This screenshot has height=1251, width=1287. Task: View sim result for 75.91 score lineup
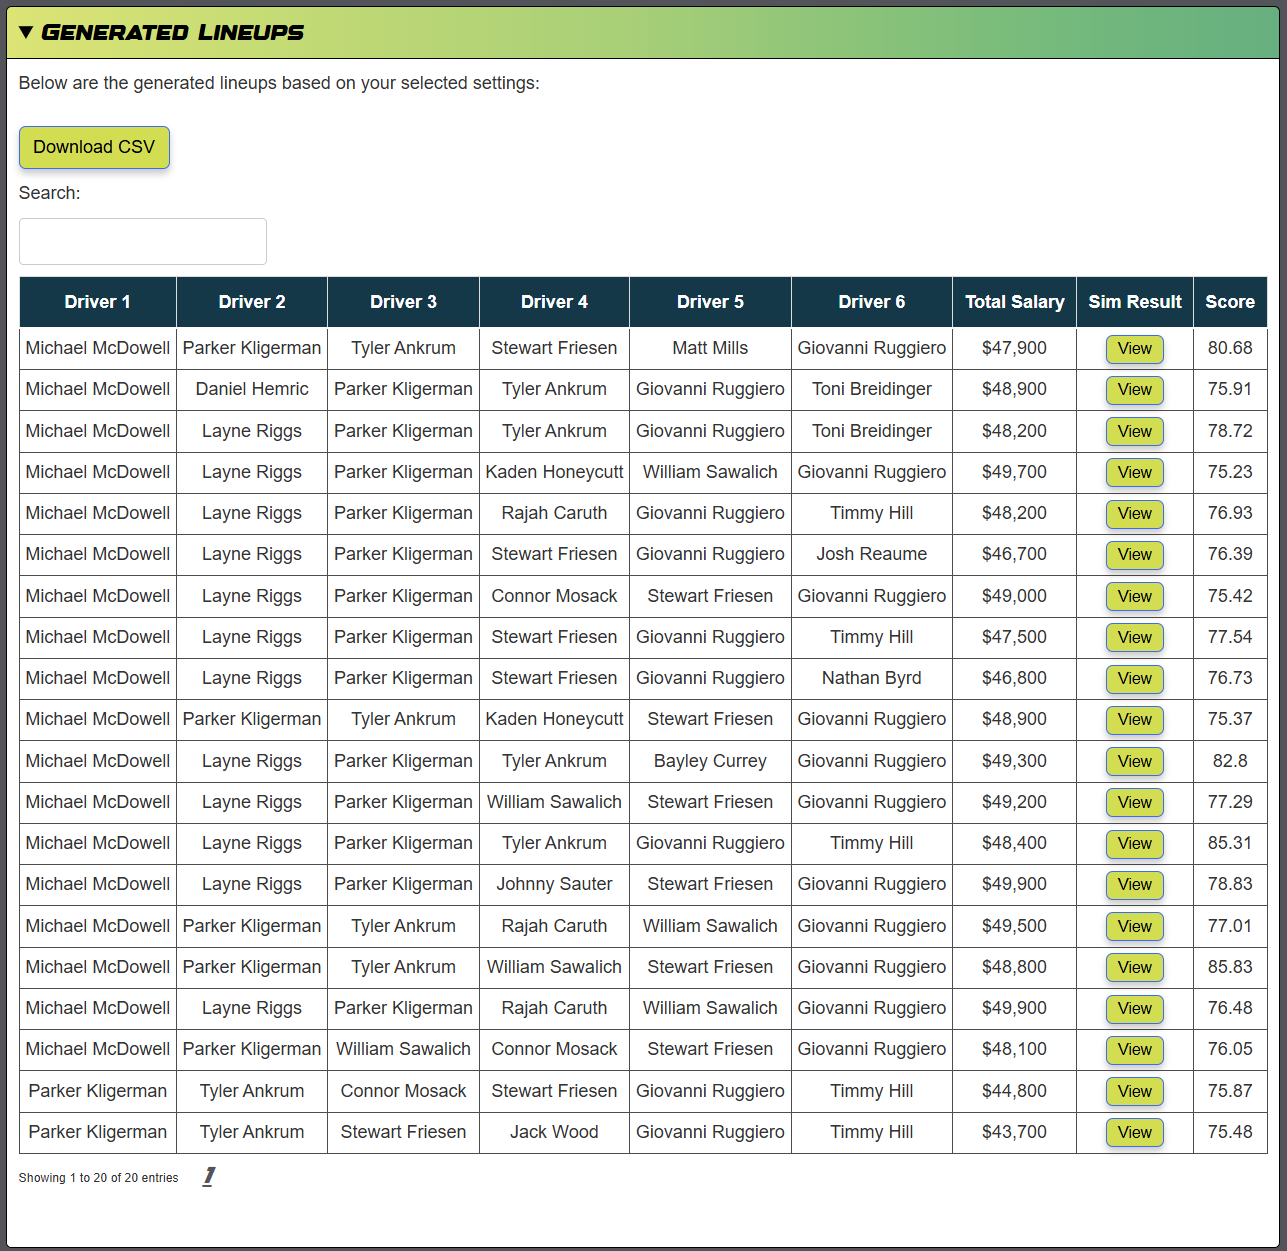[1135, 390]
